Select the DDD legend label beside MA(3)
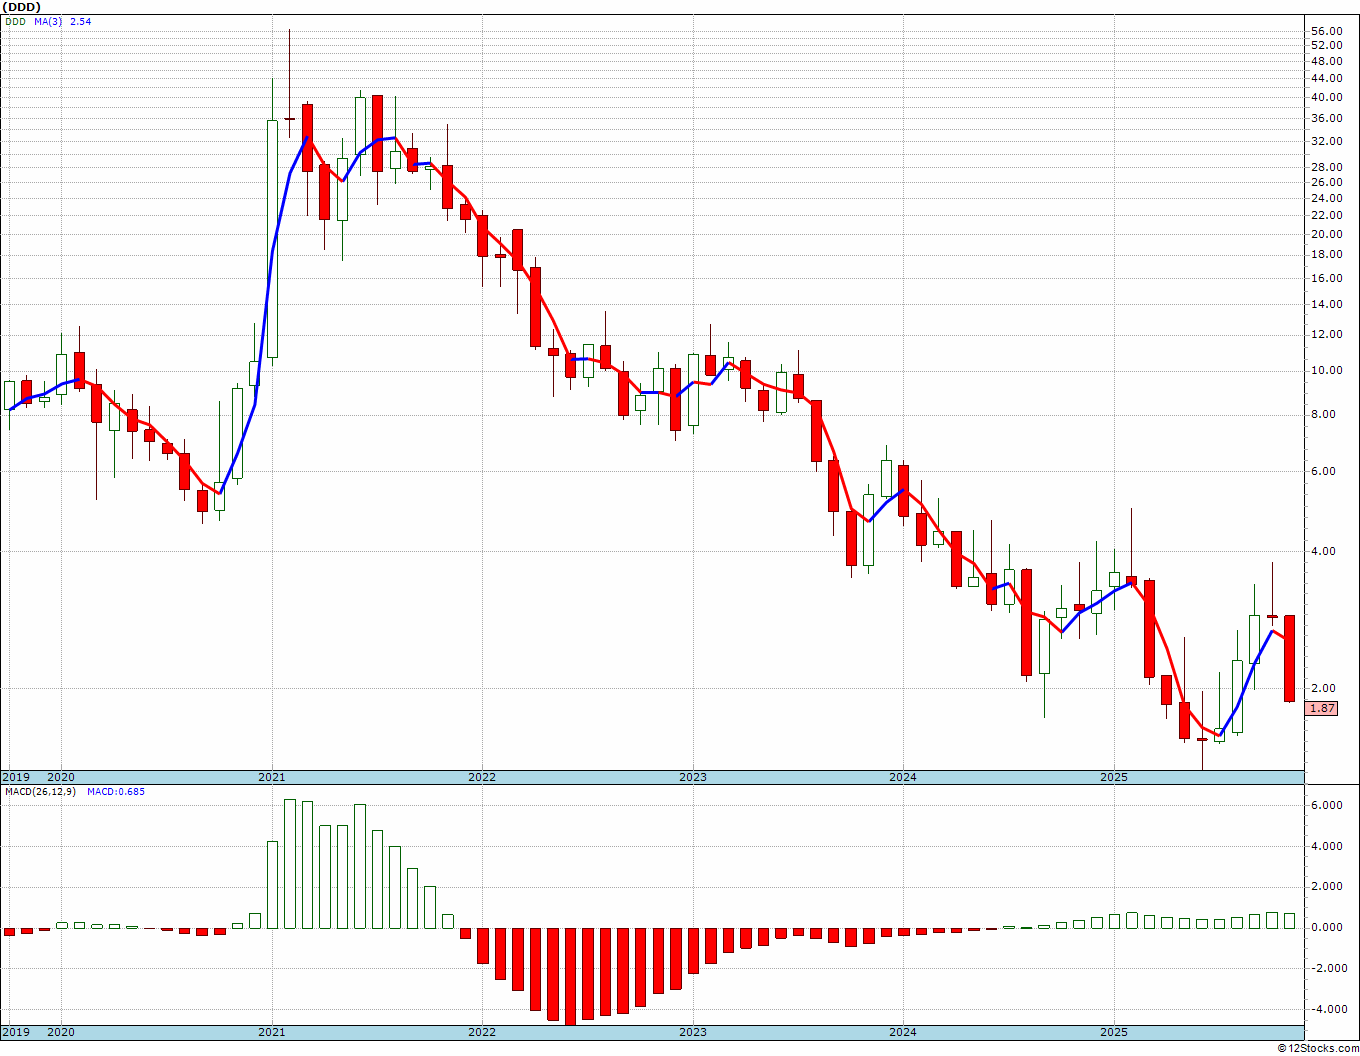 click(16, 21)
